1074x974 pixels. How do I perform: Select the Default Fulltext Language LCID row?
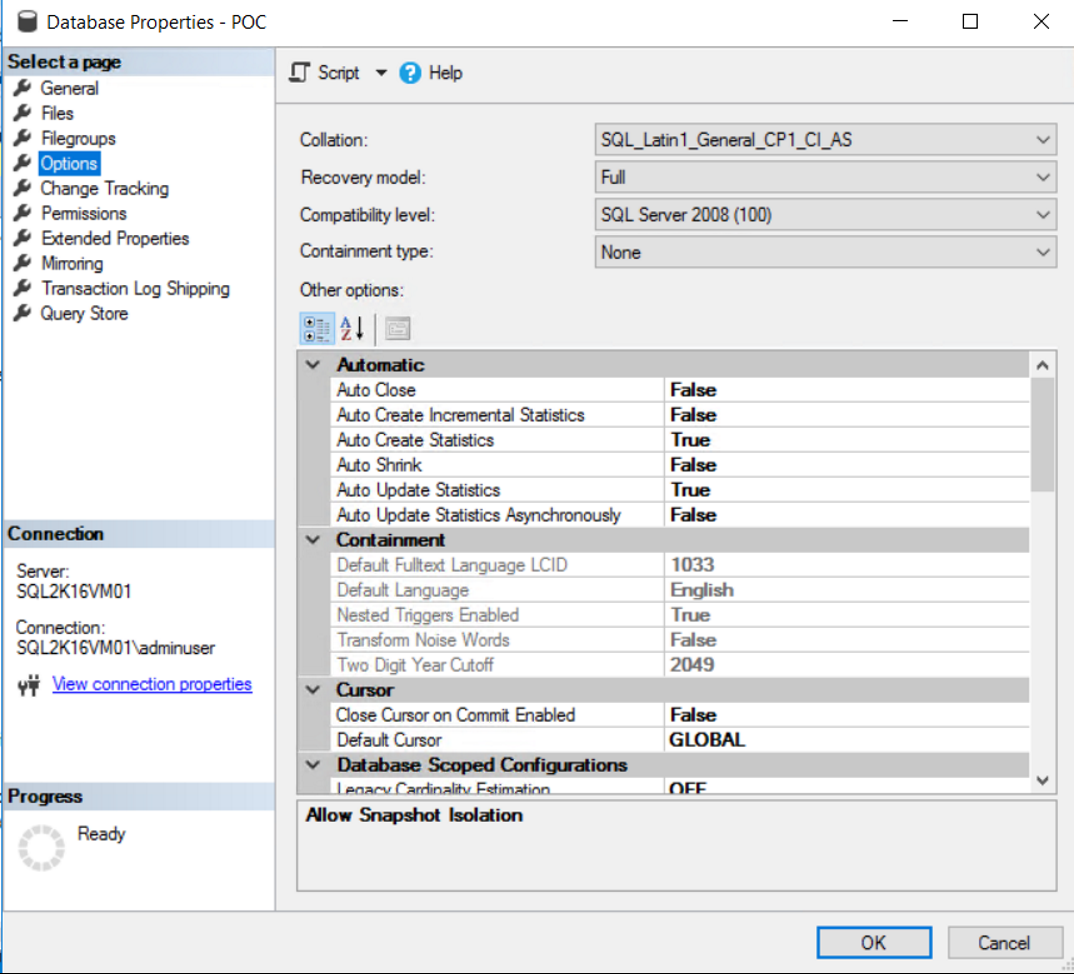[x=679, y=565]
